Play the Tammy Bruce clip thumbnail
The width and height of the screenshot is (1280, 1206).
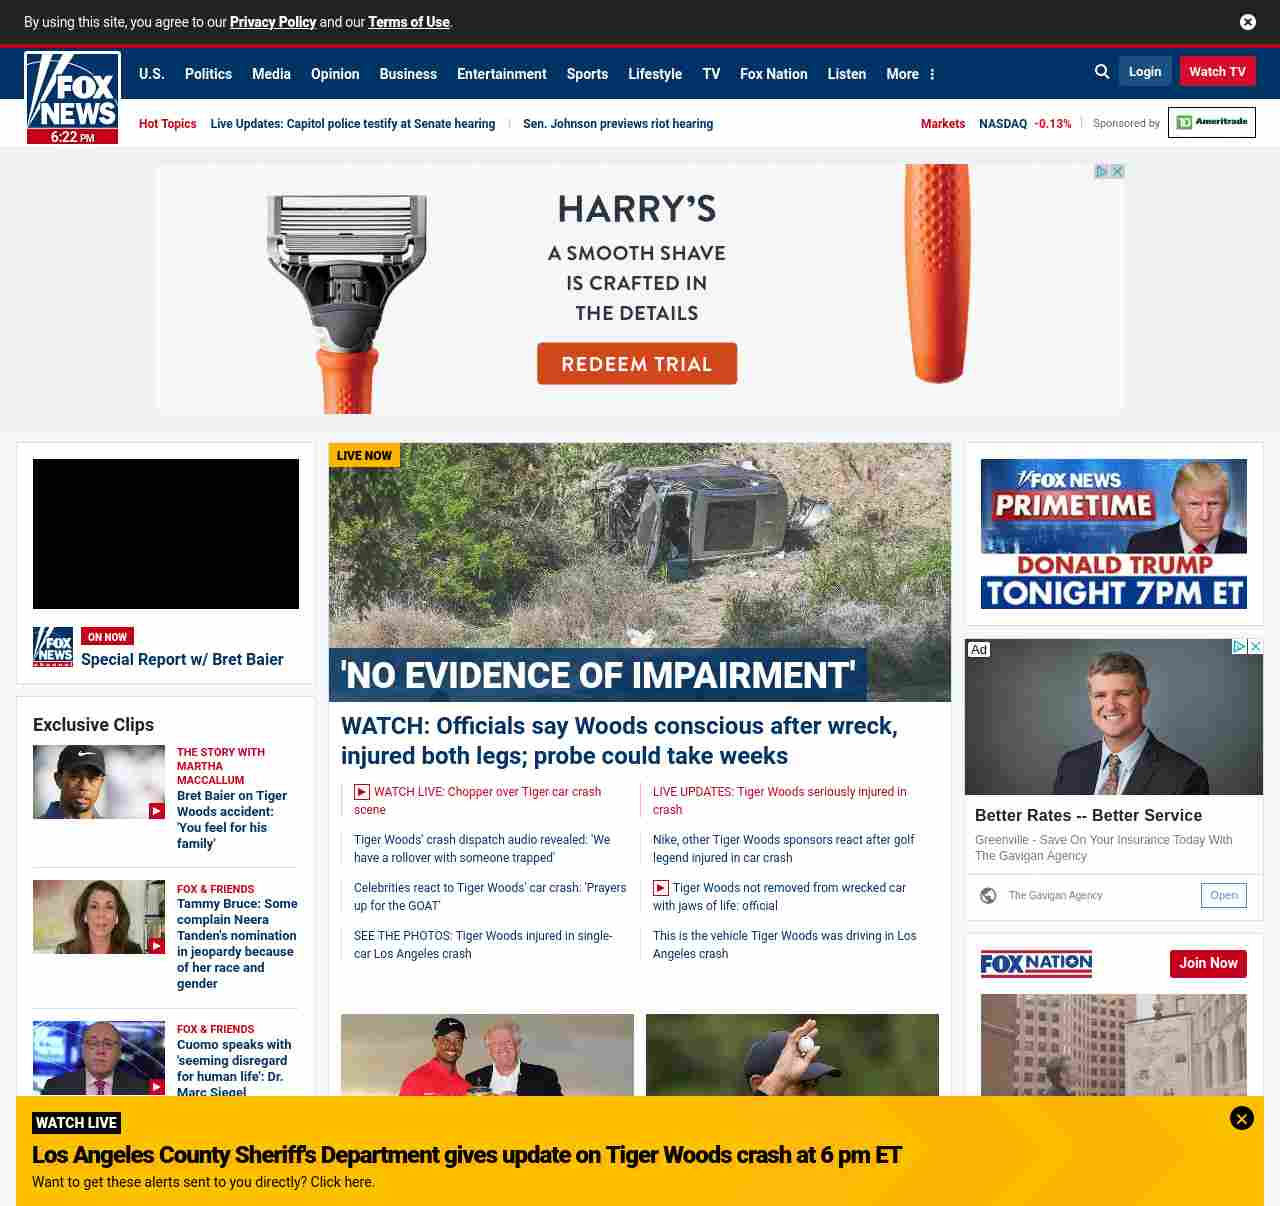pyautogui.click(x=99, y=917)
